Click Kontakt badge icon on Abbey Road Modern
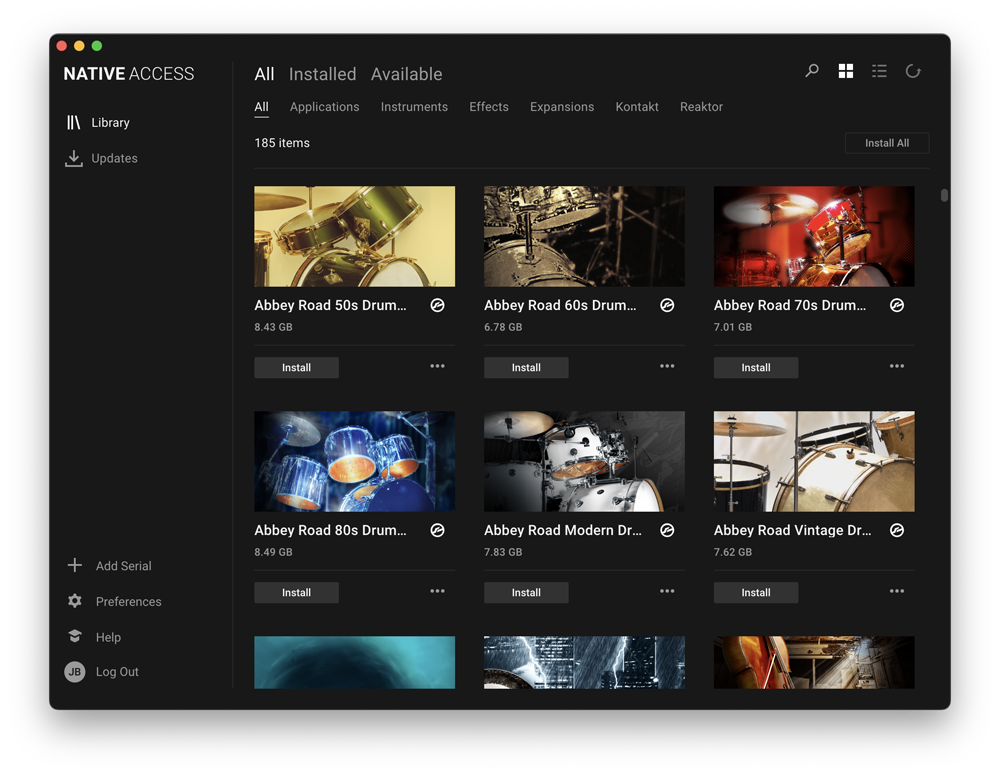Viewport: 1000px width, 775px height. [x=667, y=531]
